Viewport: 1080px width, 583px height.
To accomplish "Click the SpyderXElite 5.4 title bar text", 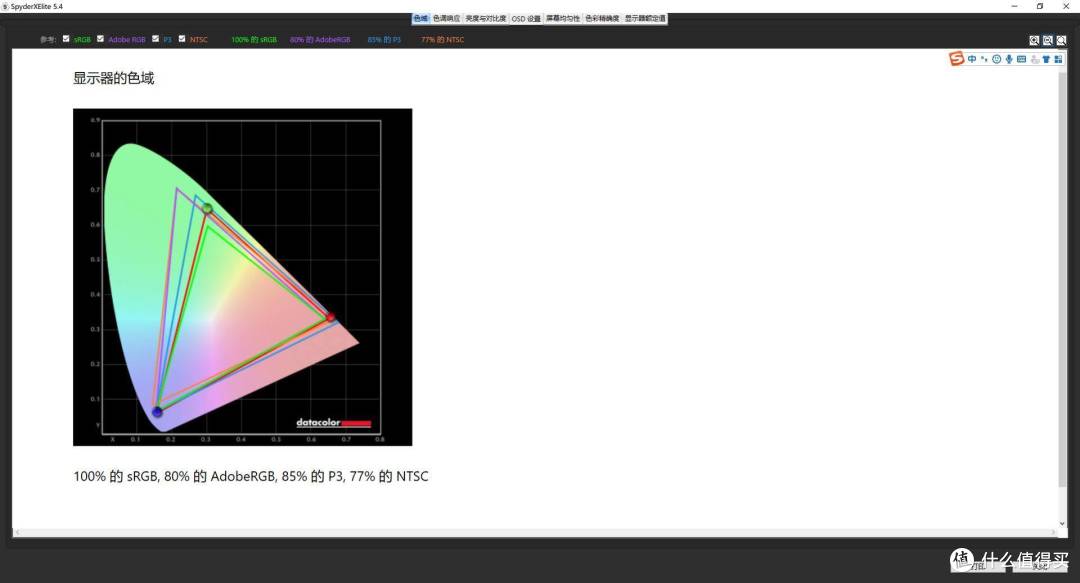I will pyautogui.click(x=37, y=6).
